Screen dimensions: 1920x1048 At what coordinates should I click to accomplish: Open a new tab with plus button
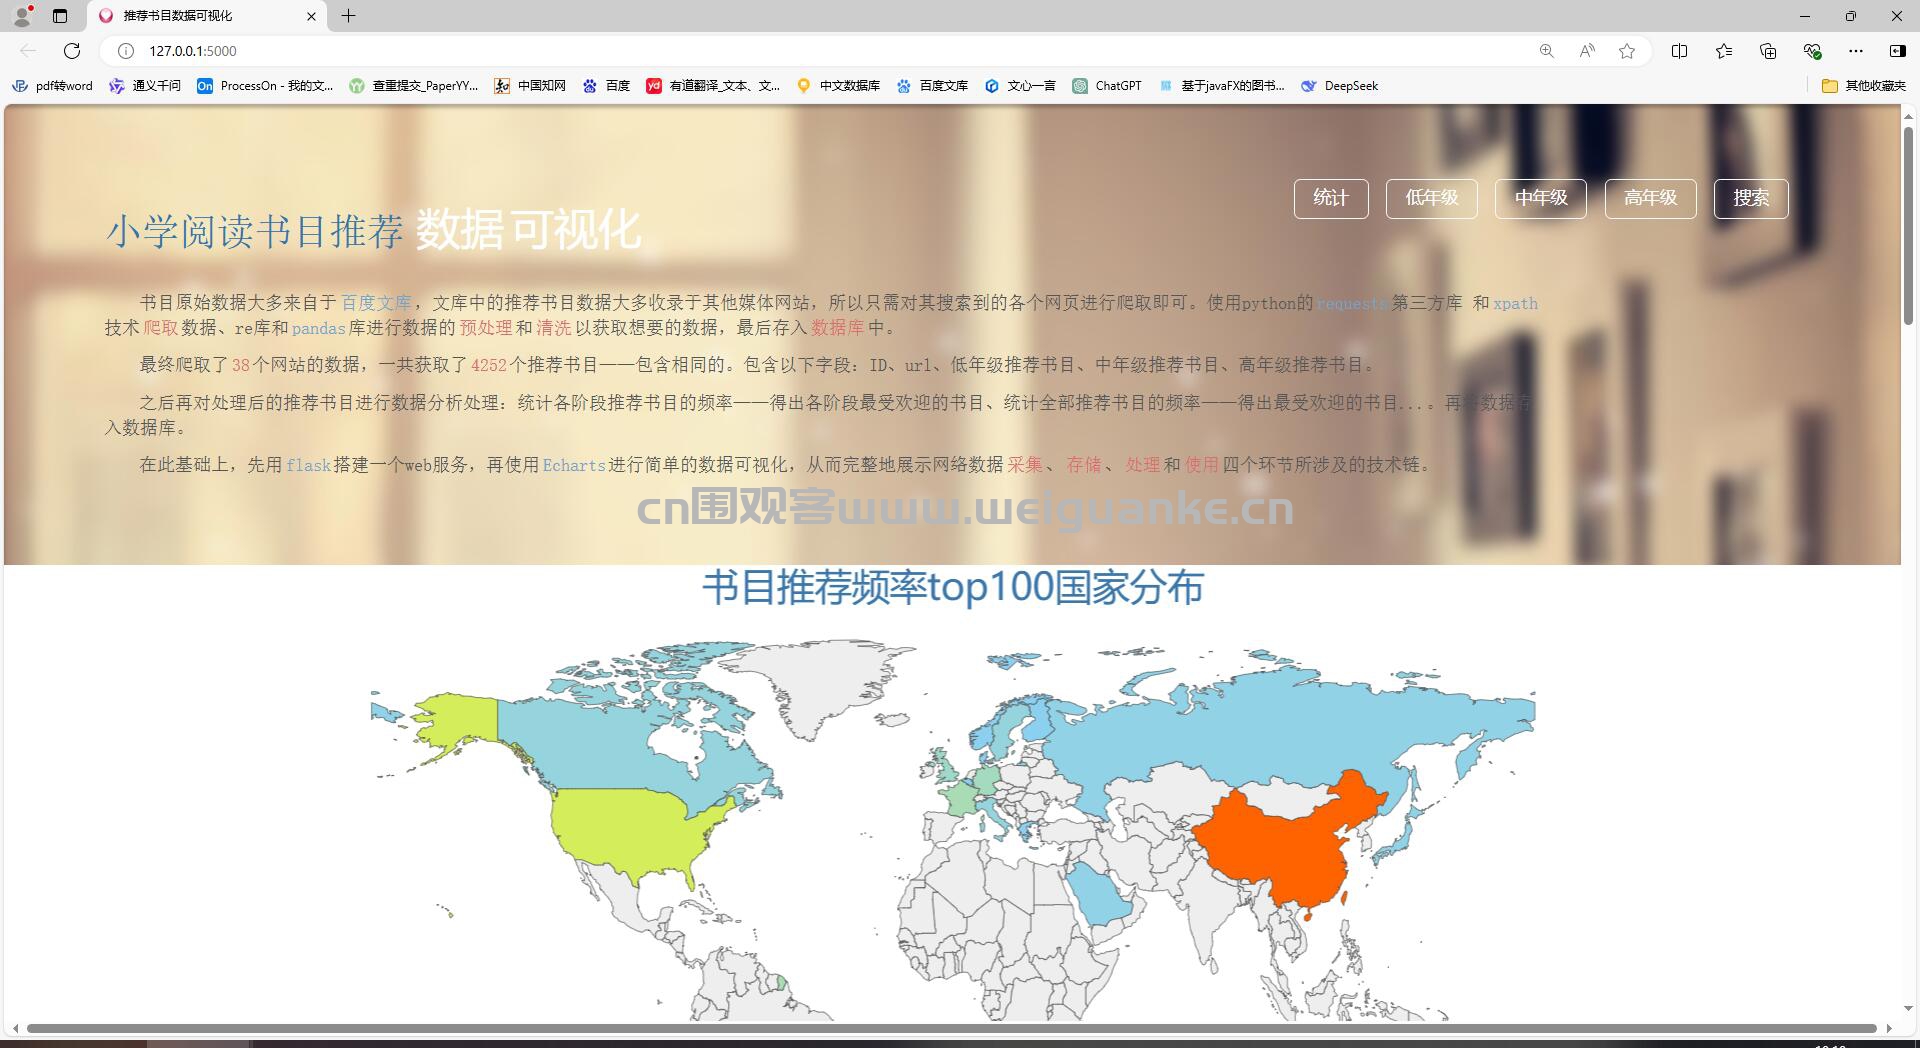tap(348, 16)
